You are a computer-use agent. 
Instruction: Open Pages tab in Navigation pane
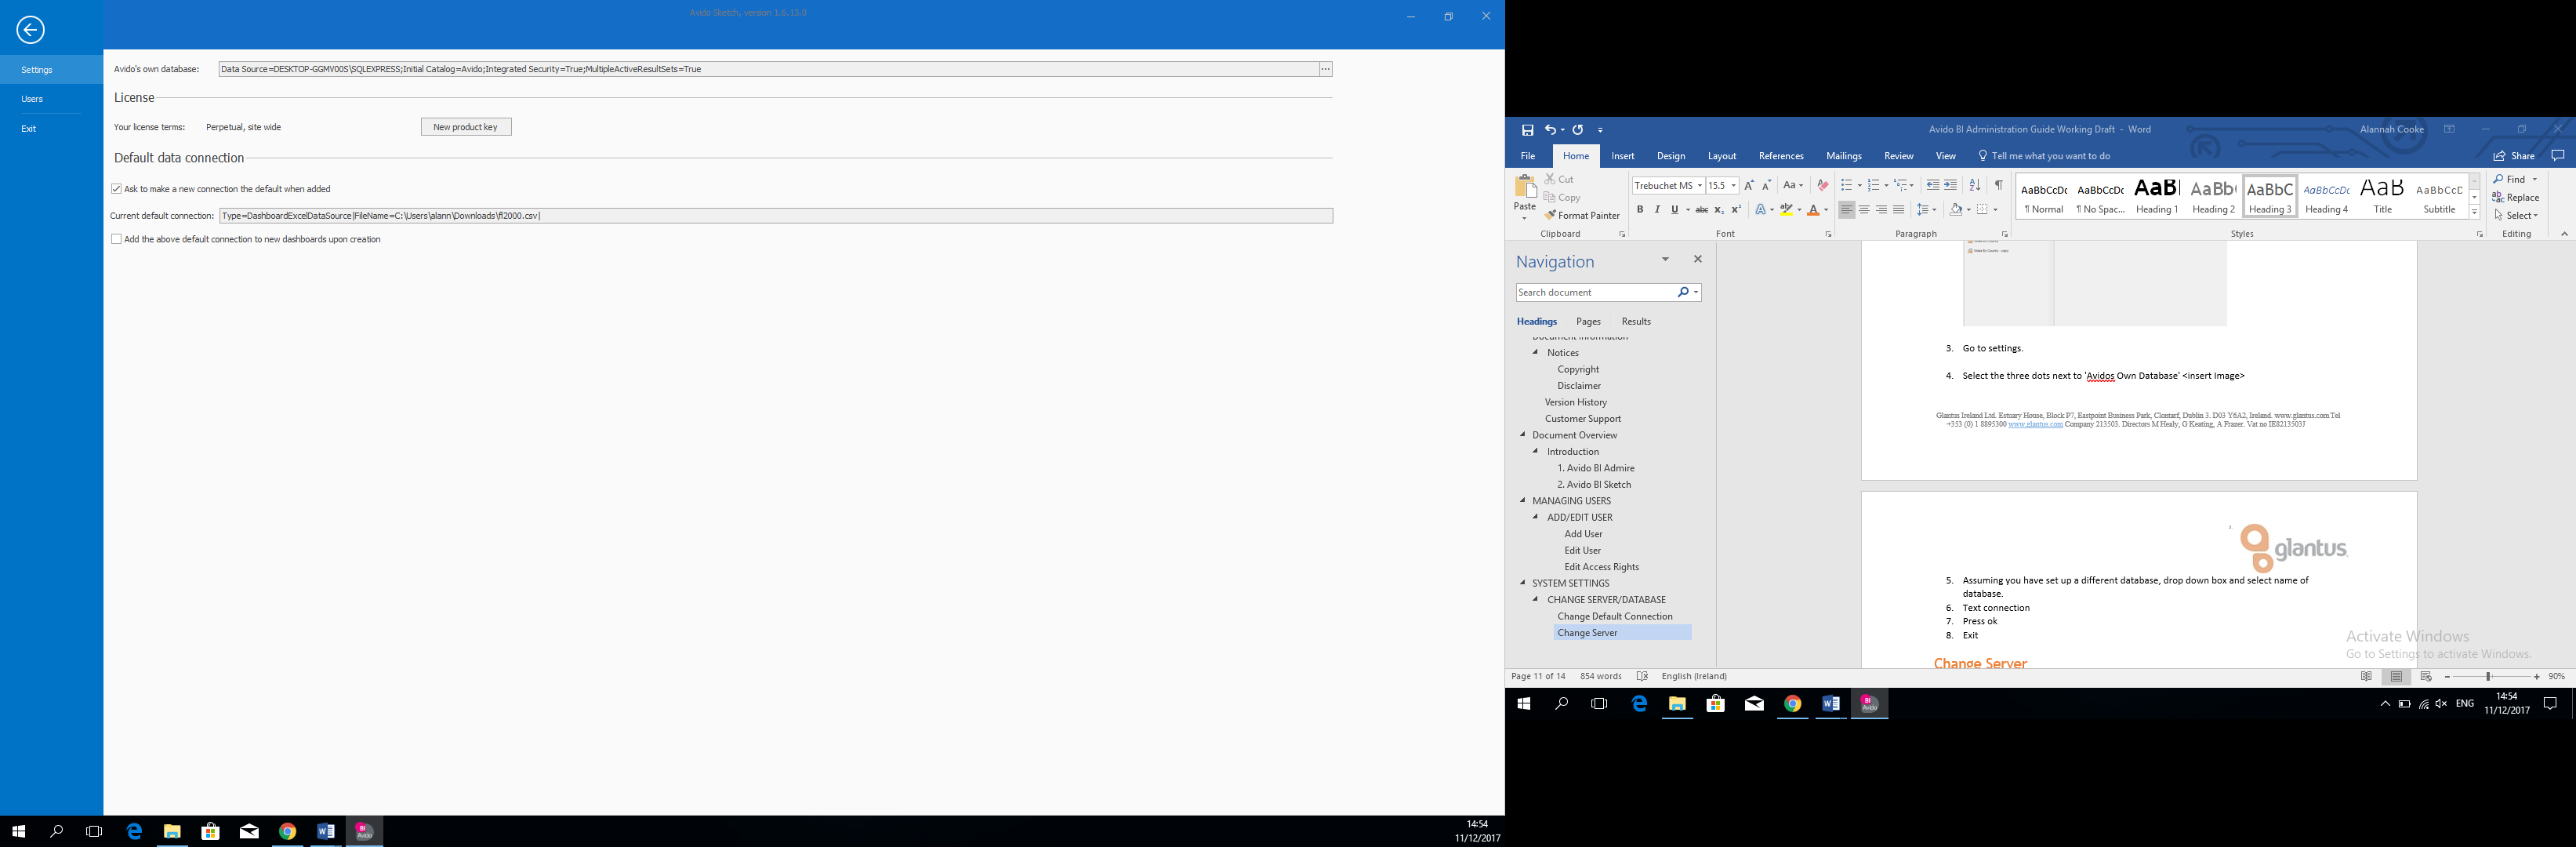pos(1588,322)
